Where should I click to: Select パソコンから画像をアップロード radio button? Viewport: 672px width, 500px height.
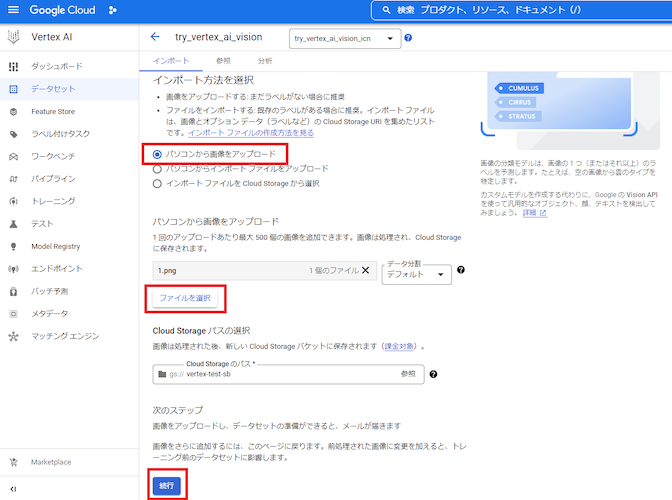(x=157, y=154)
